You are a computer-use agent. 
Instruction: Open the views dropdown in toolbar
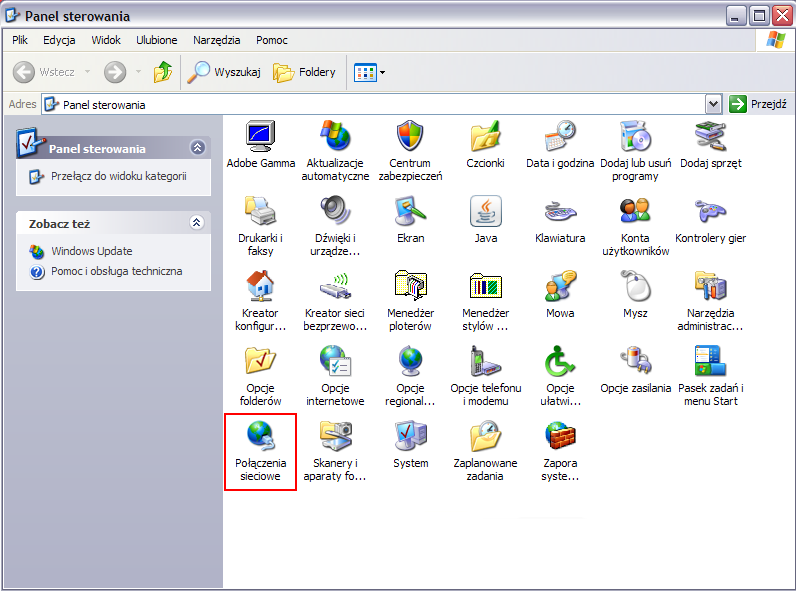tap(369, 72)
